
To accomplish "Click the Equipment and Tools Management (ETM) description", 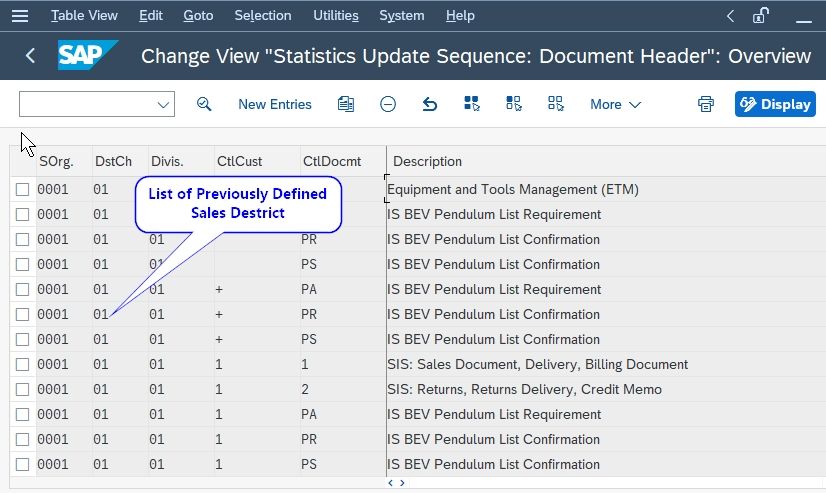I will click(513, 190).
